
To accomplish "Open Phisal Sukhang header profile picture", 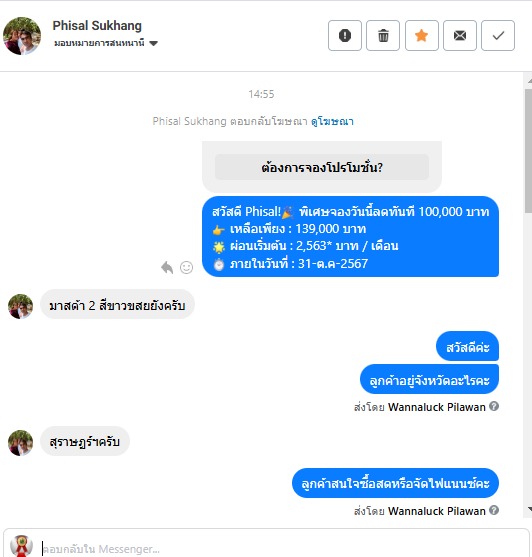I will click(22, 36).
